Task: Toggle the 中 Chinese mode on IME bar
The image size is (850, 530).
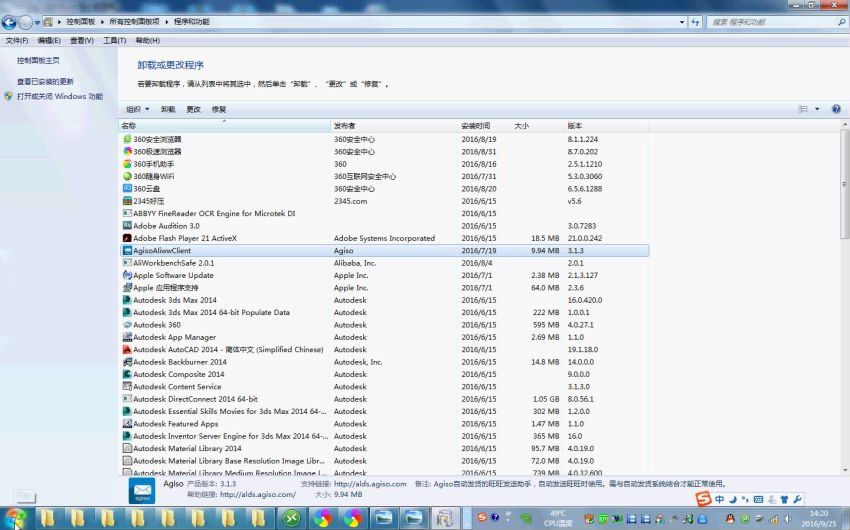Action: coord(719,499)
